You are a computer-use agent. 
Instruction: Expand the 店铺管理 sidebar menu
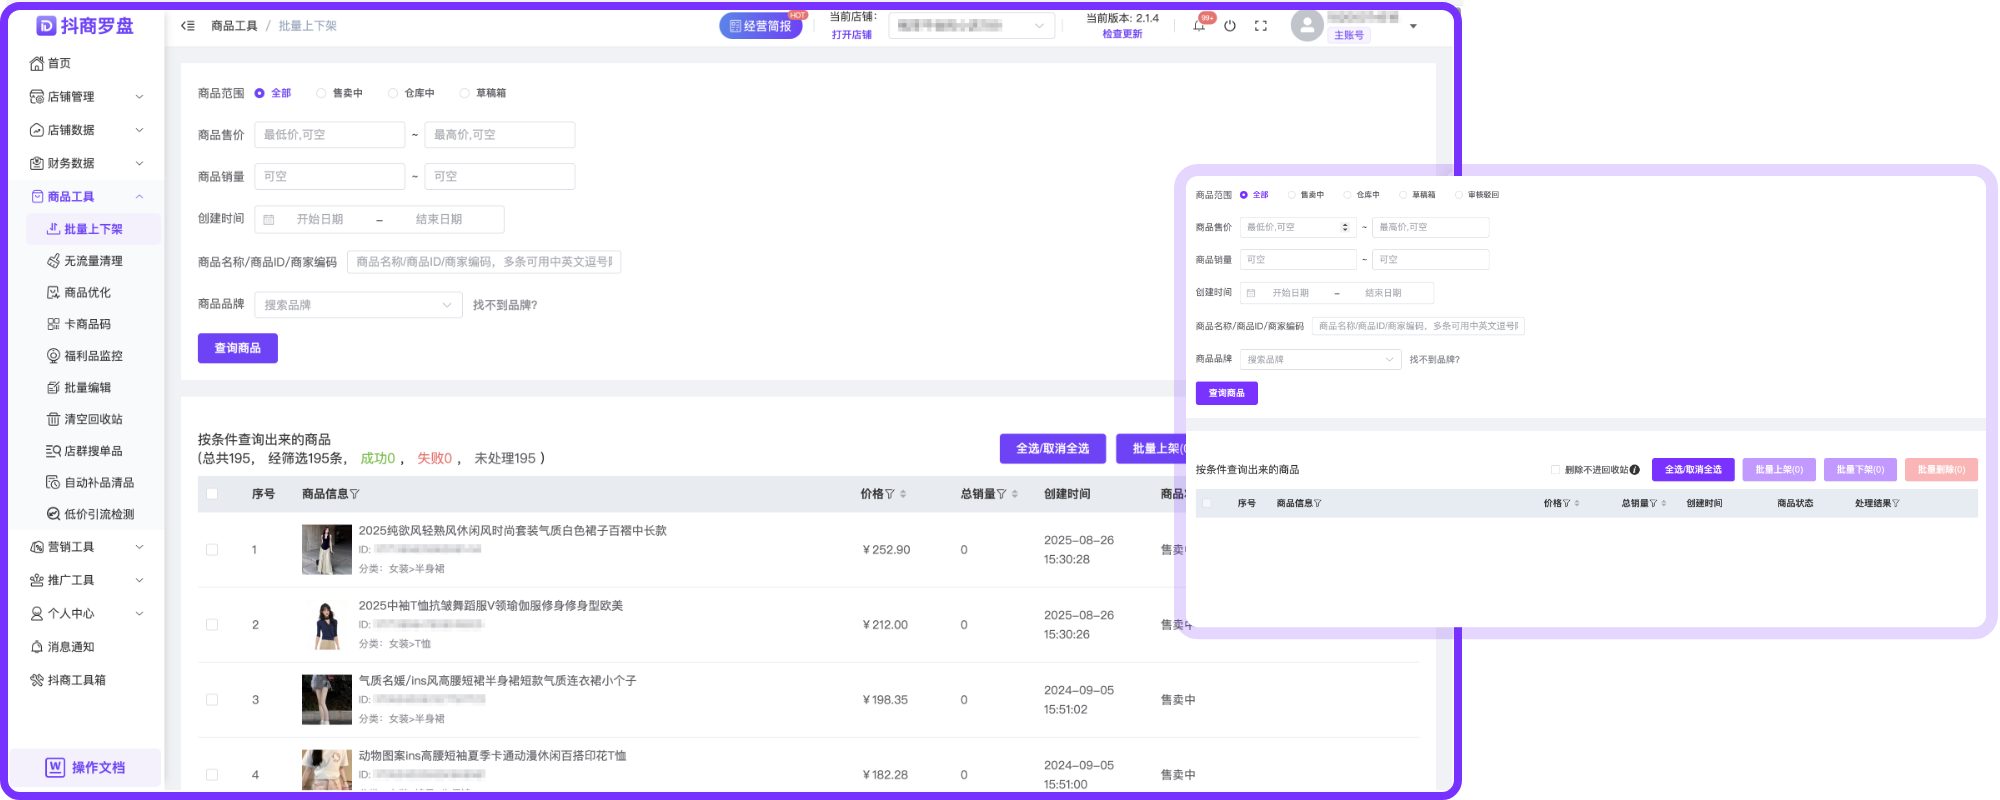click(x=87, y=97)
